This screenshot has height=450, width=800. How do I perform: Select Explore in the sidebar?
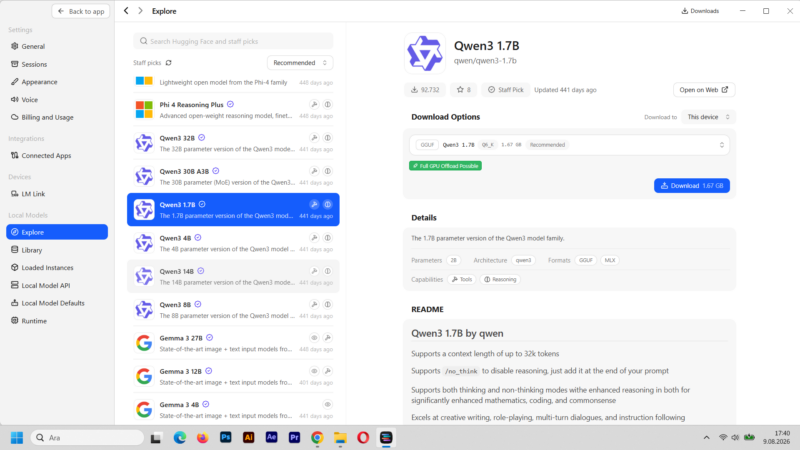[57, 232]
